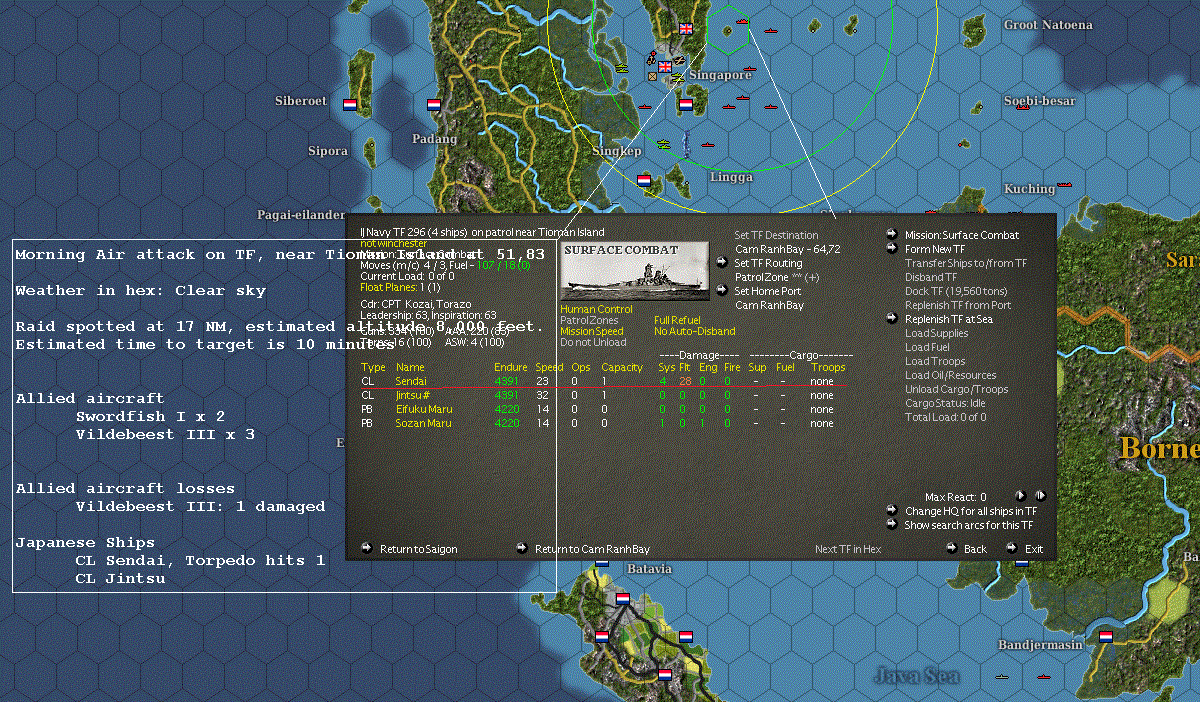This screenshot has width=1200, height=702.
Task: Click Dock TF (19,560 tons) option
Action: (956, 291)
